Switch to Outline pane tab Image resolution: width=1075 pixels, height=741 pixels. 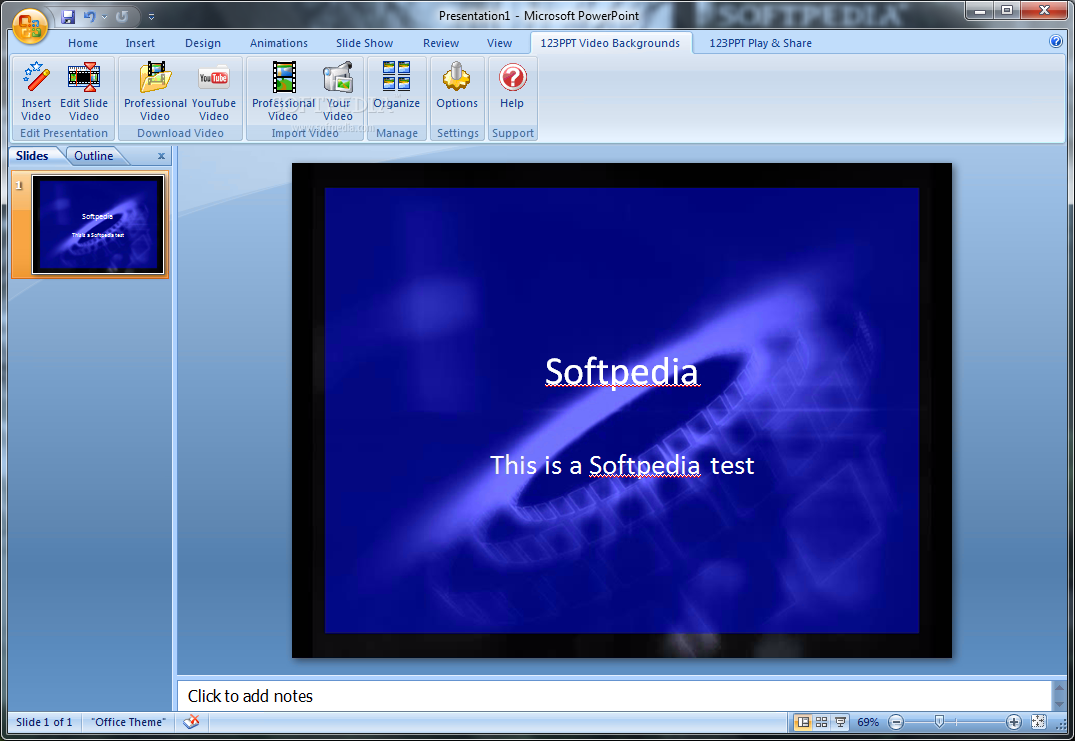pos(94,156)
